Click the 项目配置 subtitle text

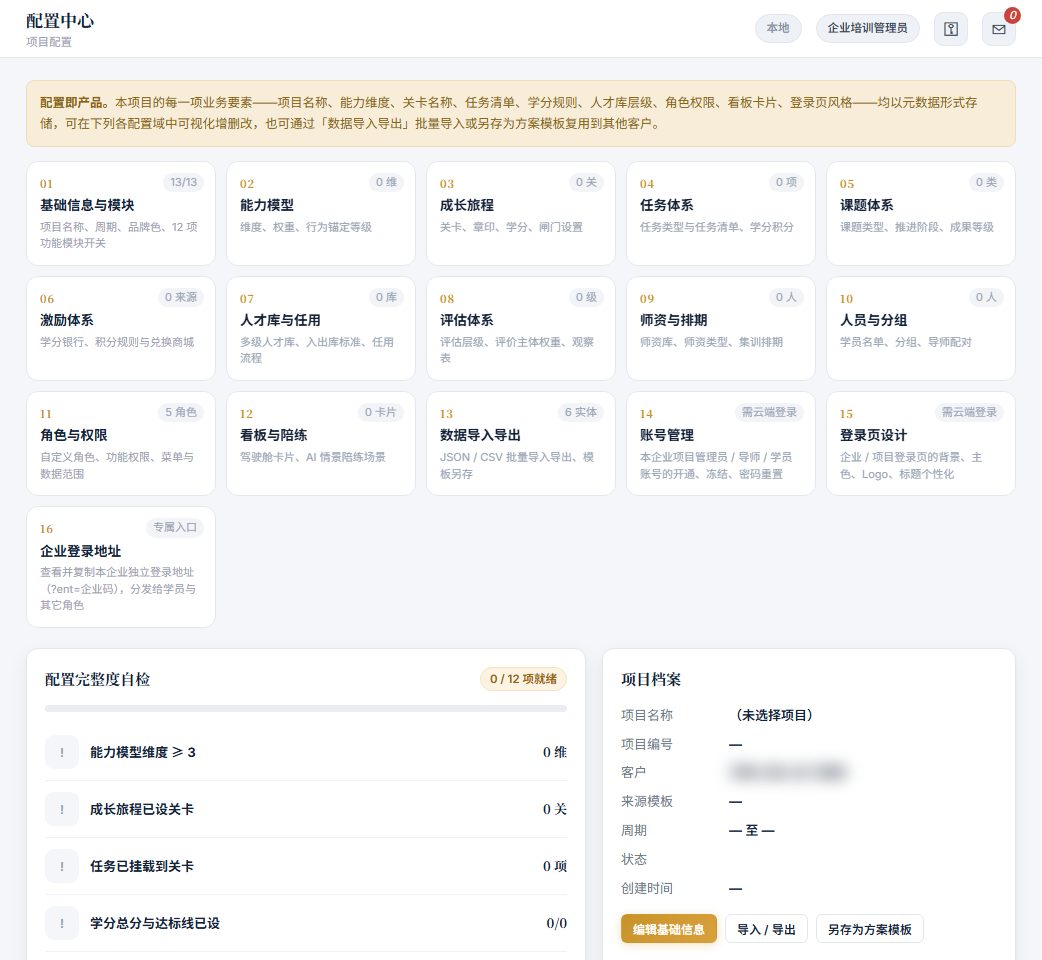click(x=49, y=42)
